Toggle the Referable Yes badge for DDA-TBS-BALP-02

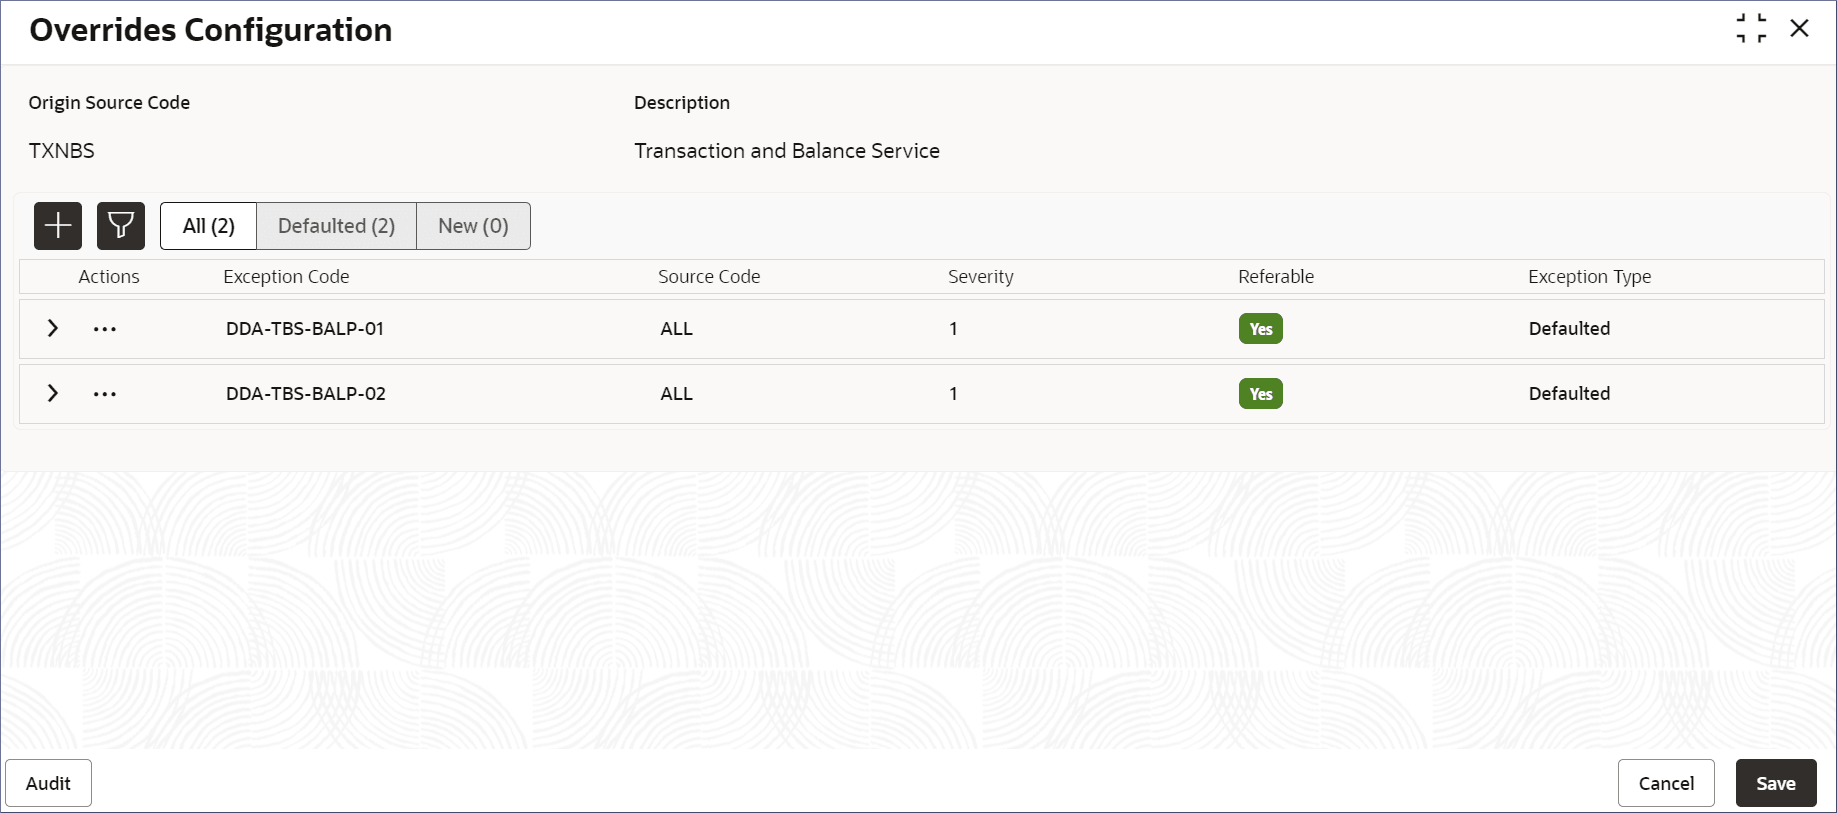(x=1260, y=394)
